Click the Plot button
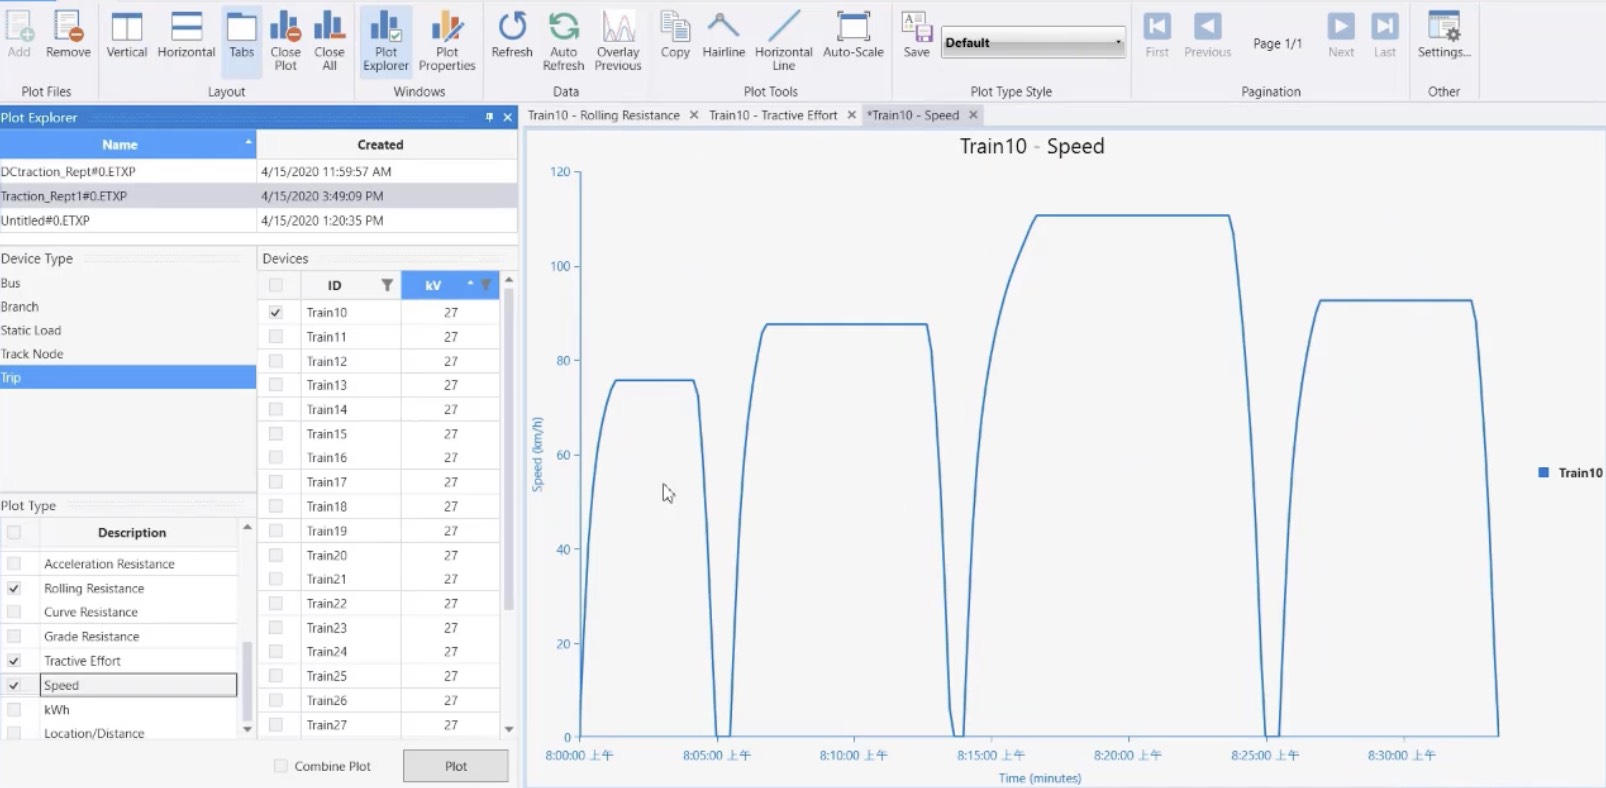 (456, 766)
